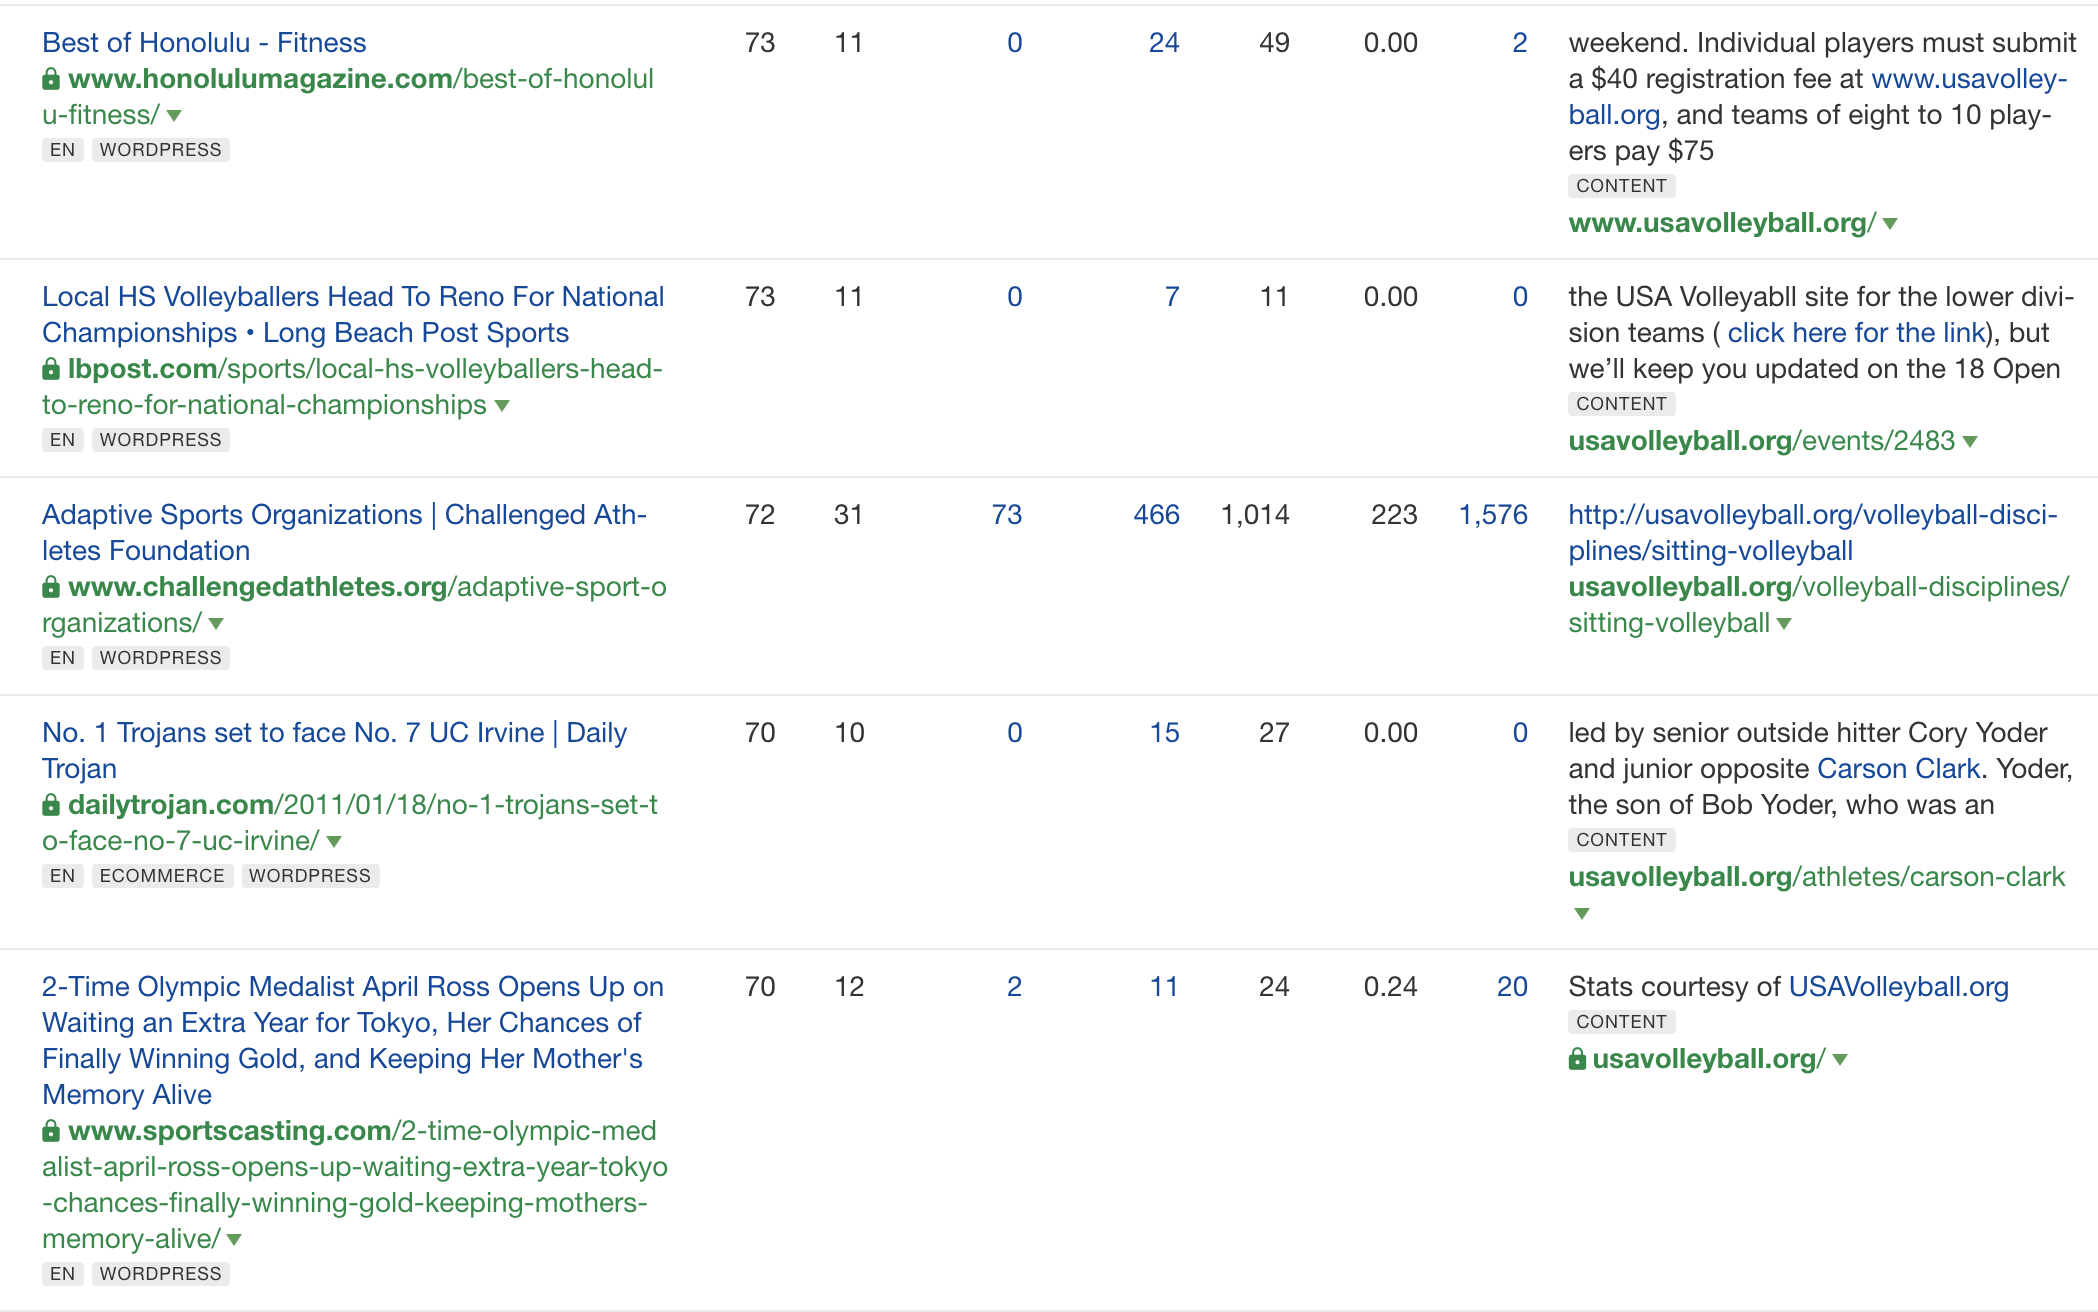This screenshot has height=1312, width=2098.
Task: Open sportscasting.com article URL
Action: pos(355,1185)
